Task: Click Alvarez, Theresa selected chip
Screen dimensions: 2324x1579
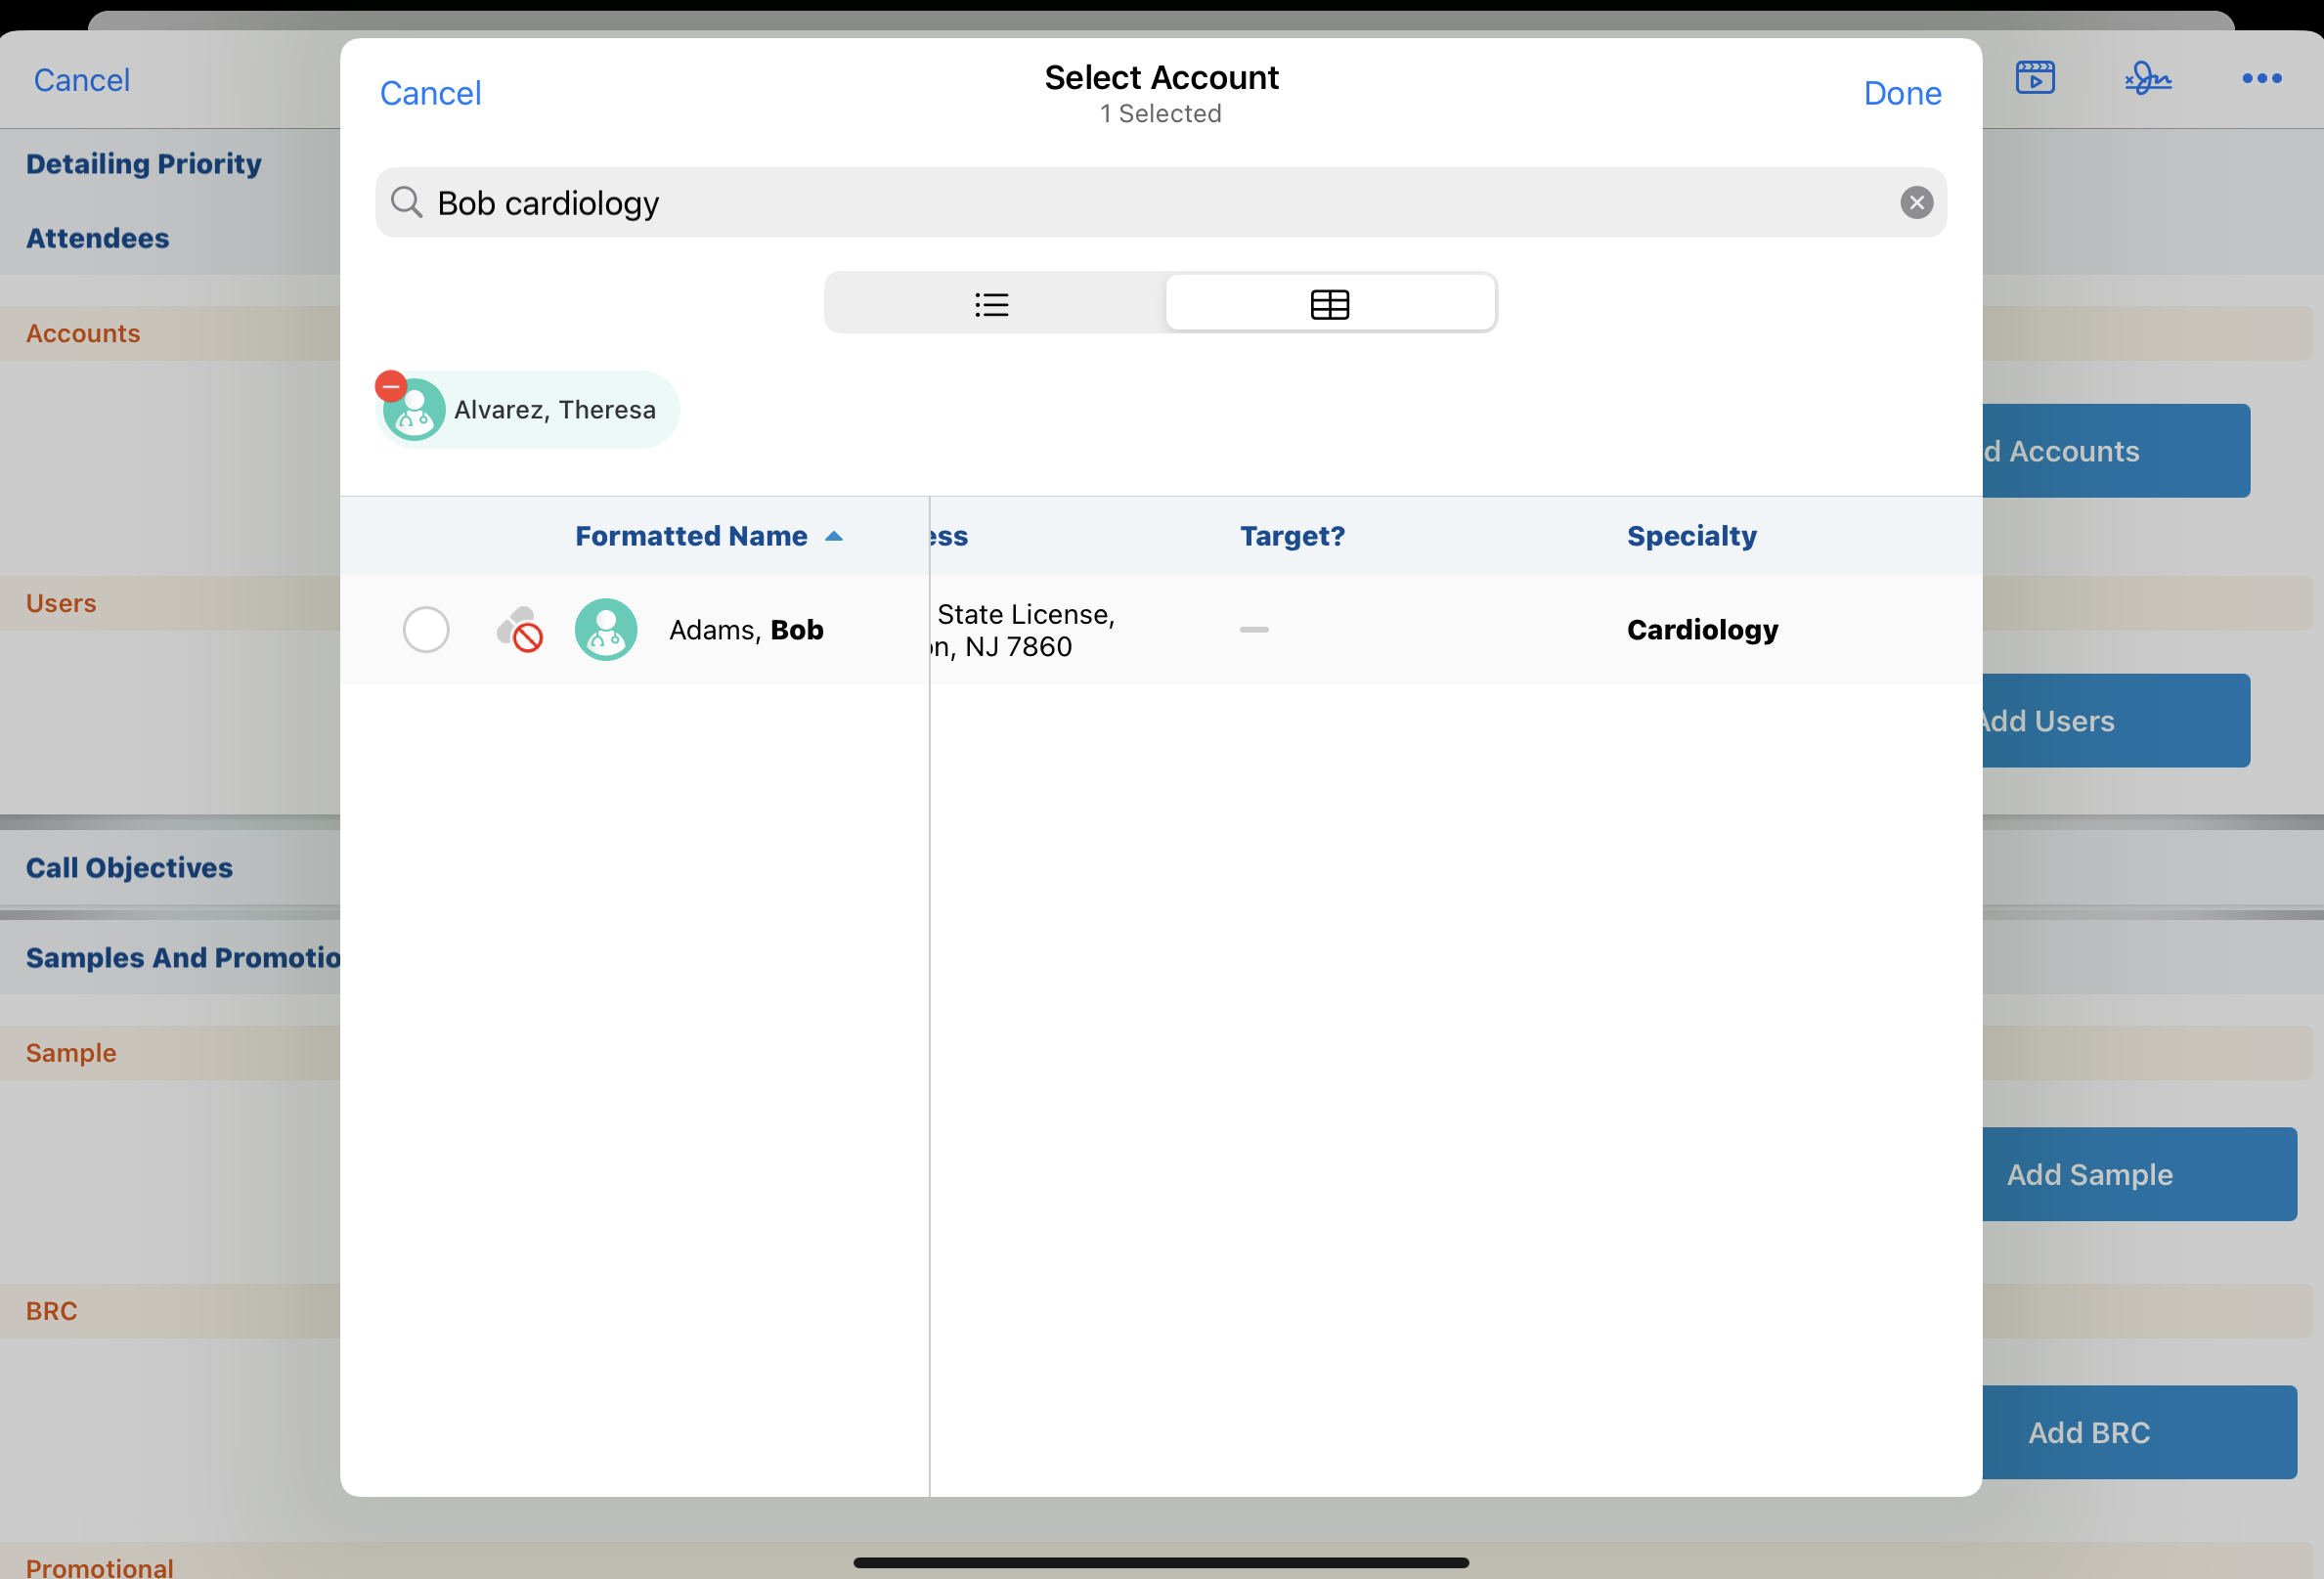Action: point(554,410)
